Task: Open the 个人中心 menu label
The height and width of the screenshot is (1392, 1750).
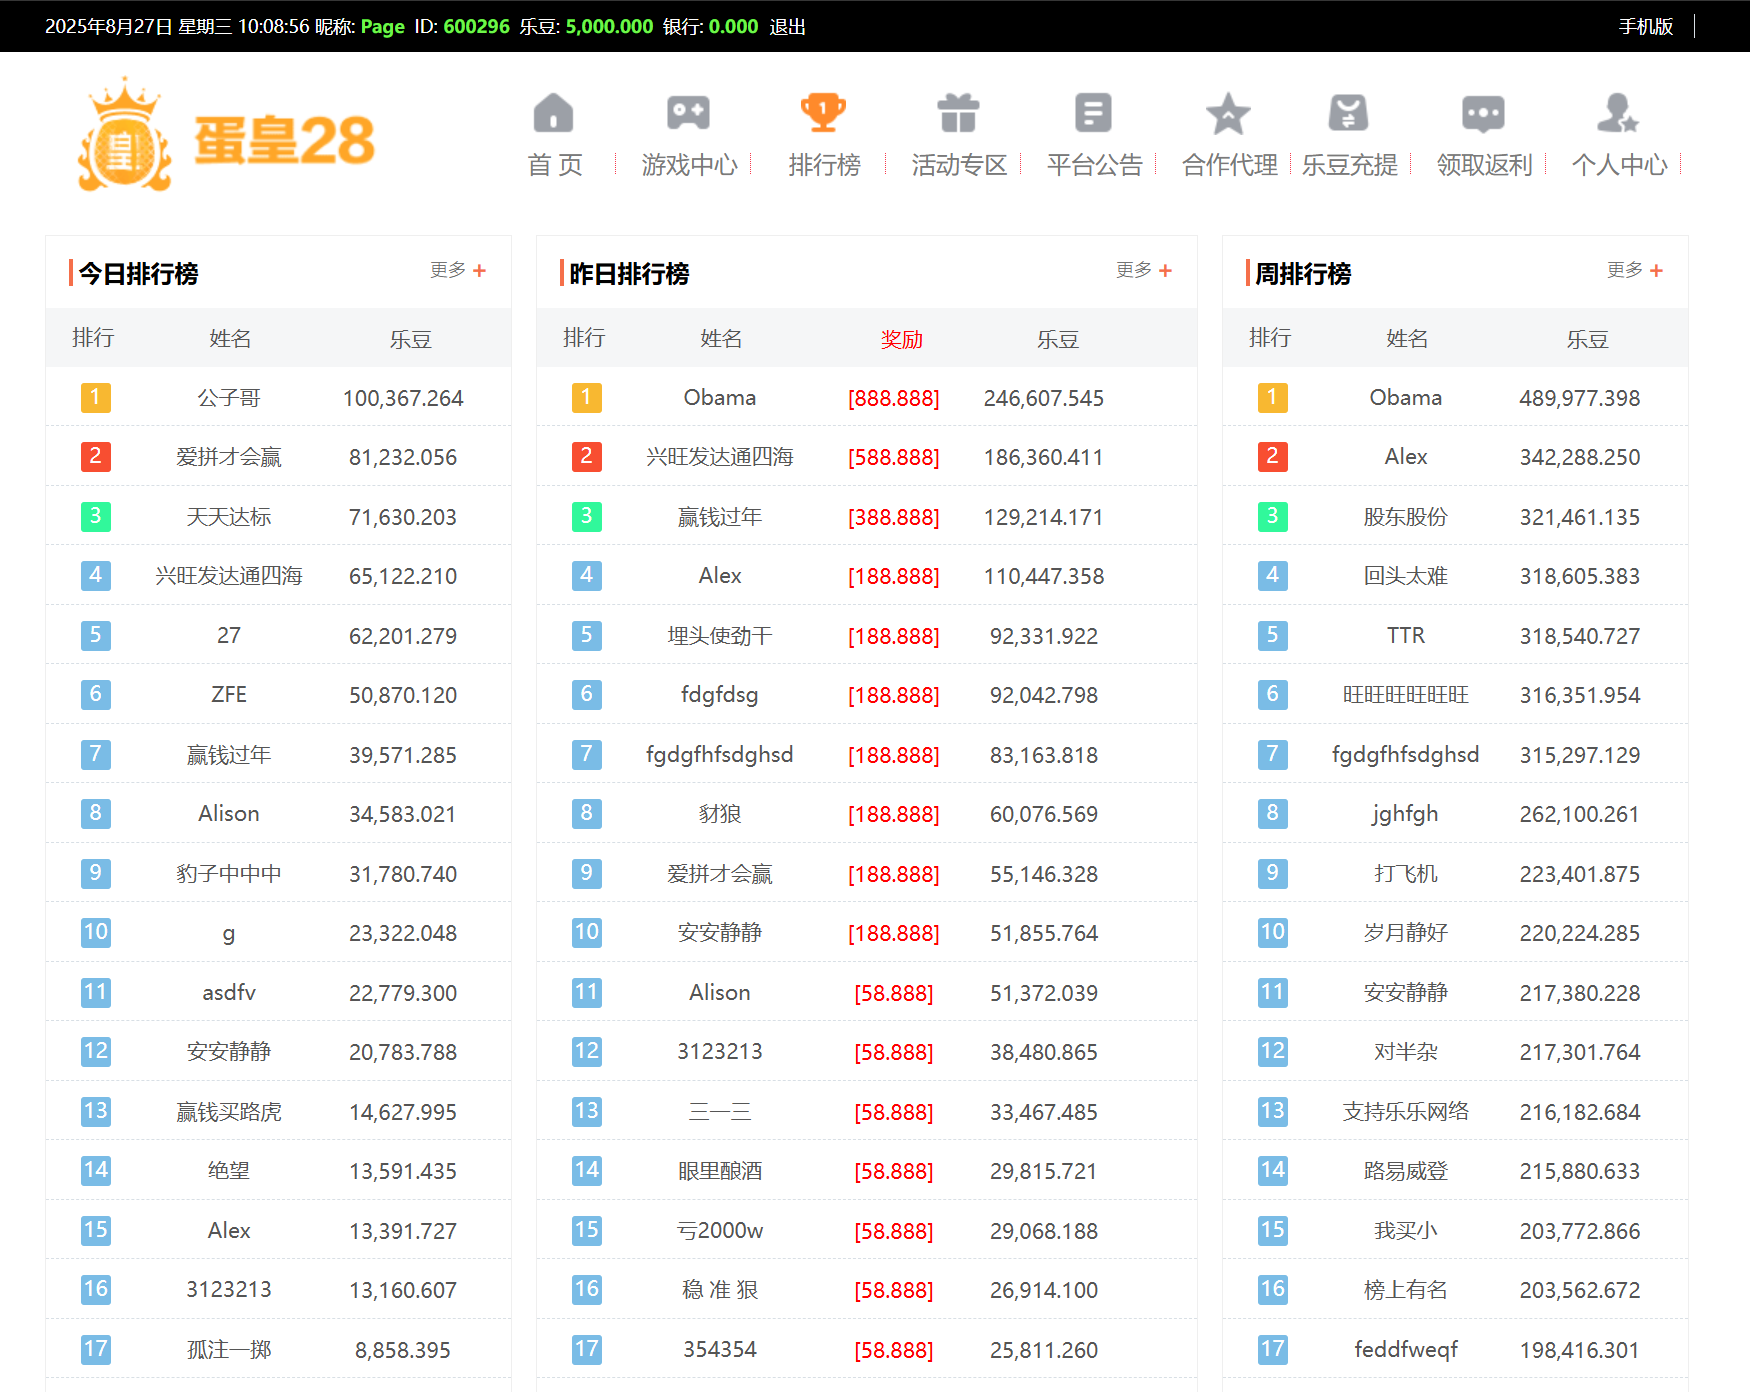Action: point(1619,165)
